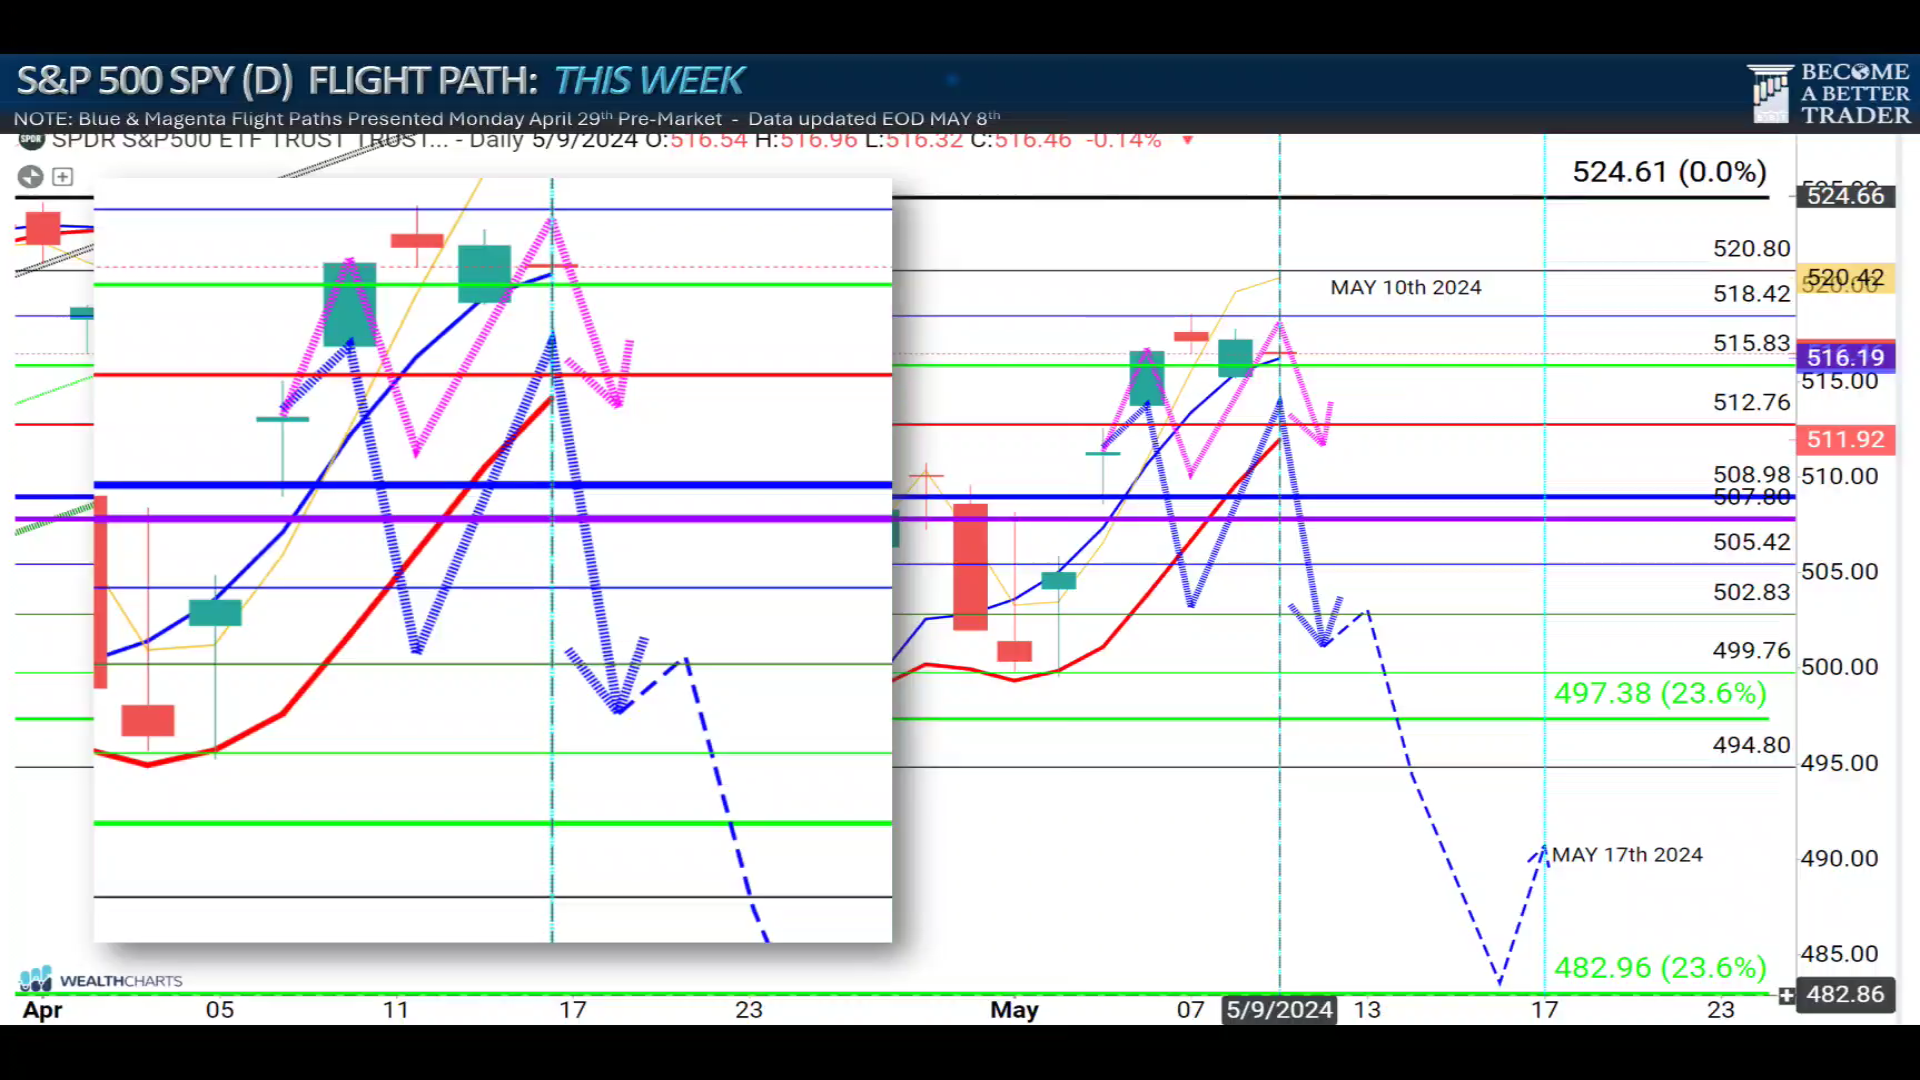The width and height of the screenshot is (1920, 1080).
Task: Click the 502.83 level label
Action: (1751, 592)
